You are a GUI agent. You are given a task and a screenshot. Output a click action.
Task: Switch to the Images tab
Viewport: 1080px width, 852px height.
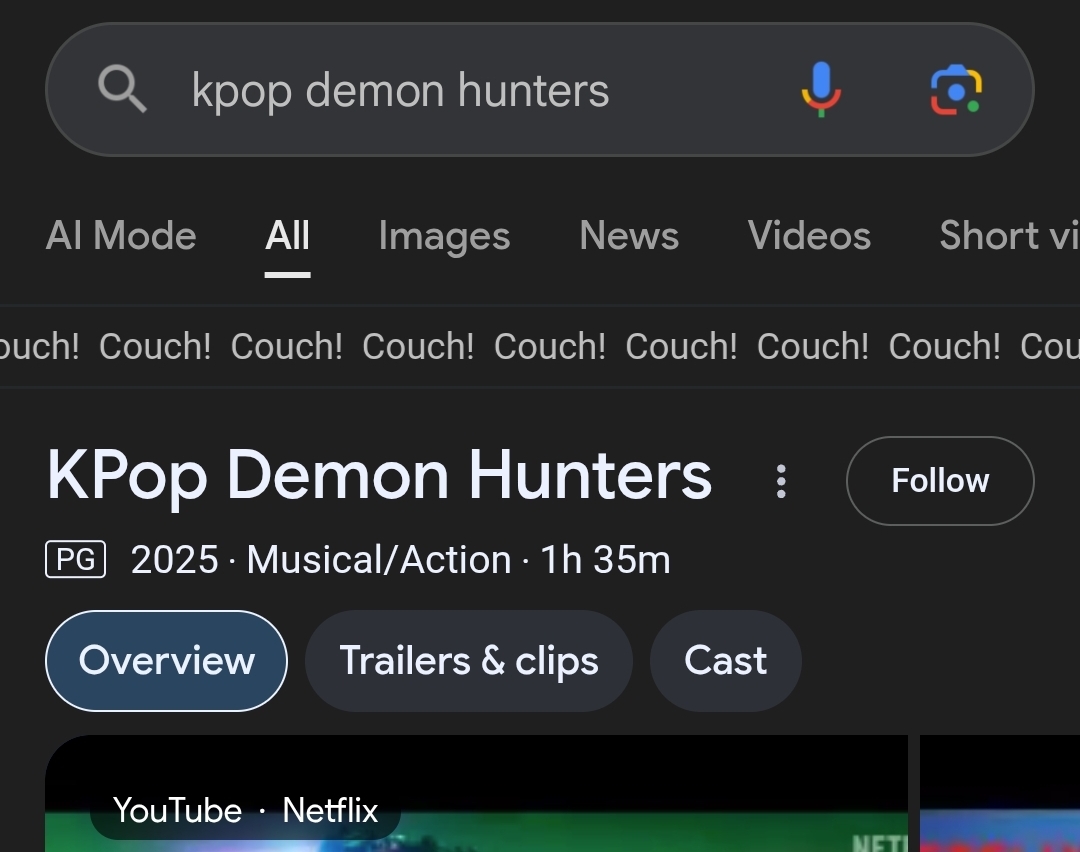[x=444, y=236]
